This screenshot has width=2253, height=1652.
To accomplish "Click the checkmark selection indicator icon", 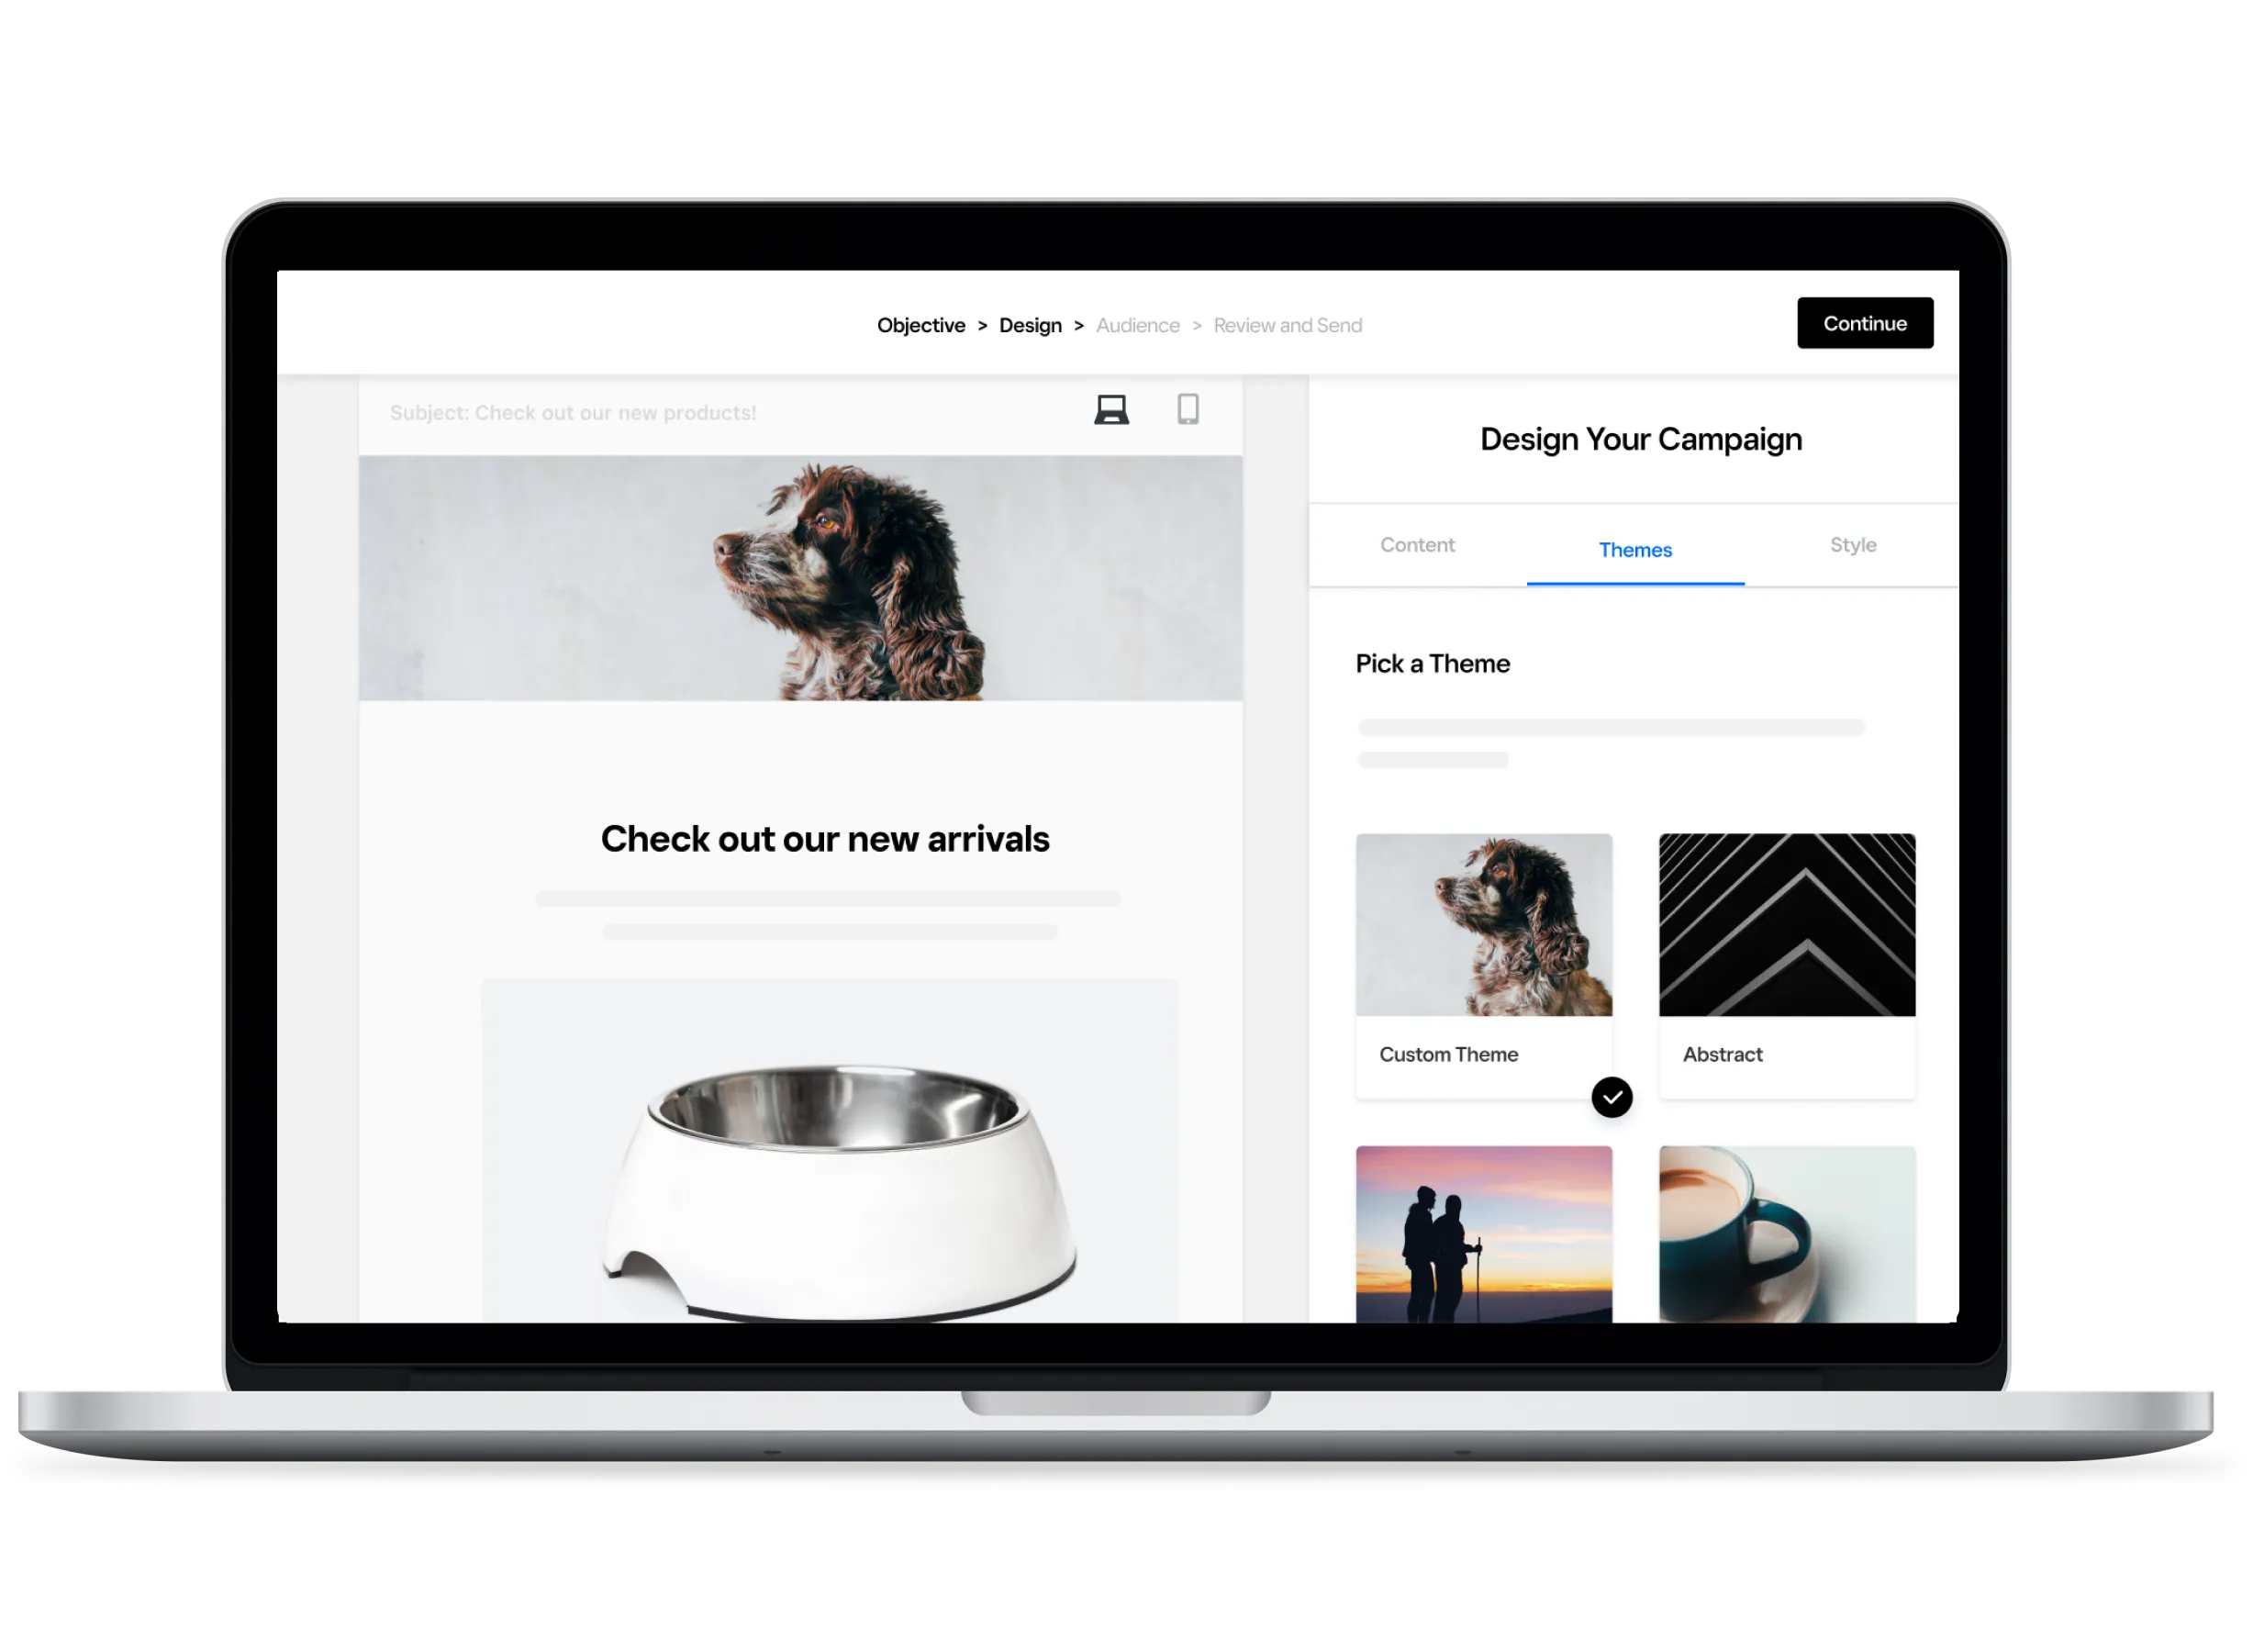I will click(1610, 1098).
